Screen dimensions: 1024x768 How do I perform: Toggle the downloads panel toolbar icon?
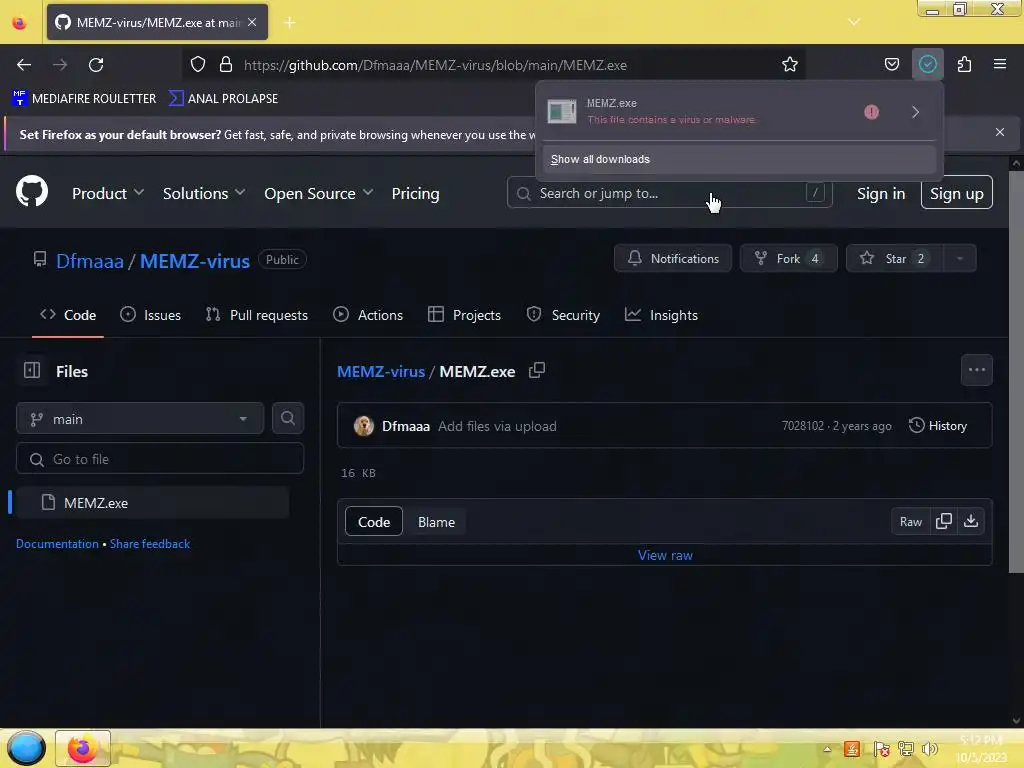pyautogui.click(x=927, y=64)
